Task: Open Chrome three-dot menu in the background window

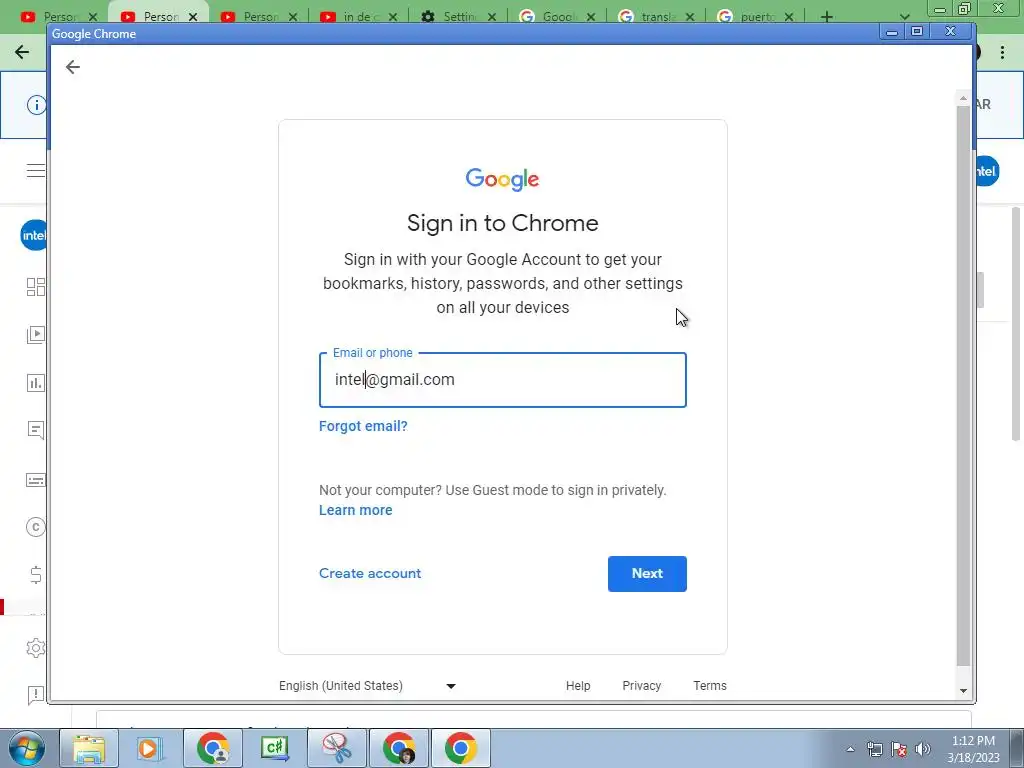Action: click(1002, 52)
